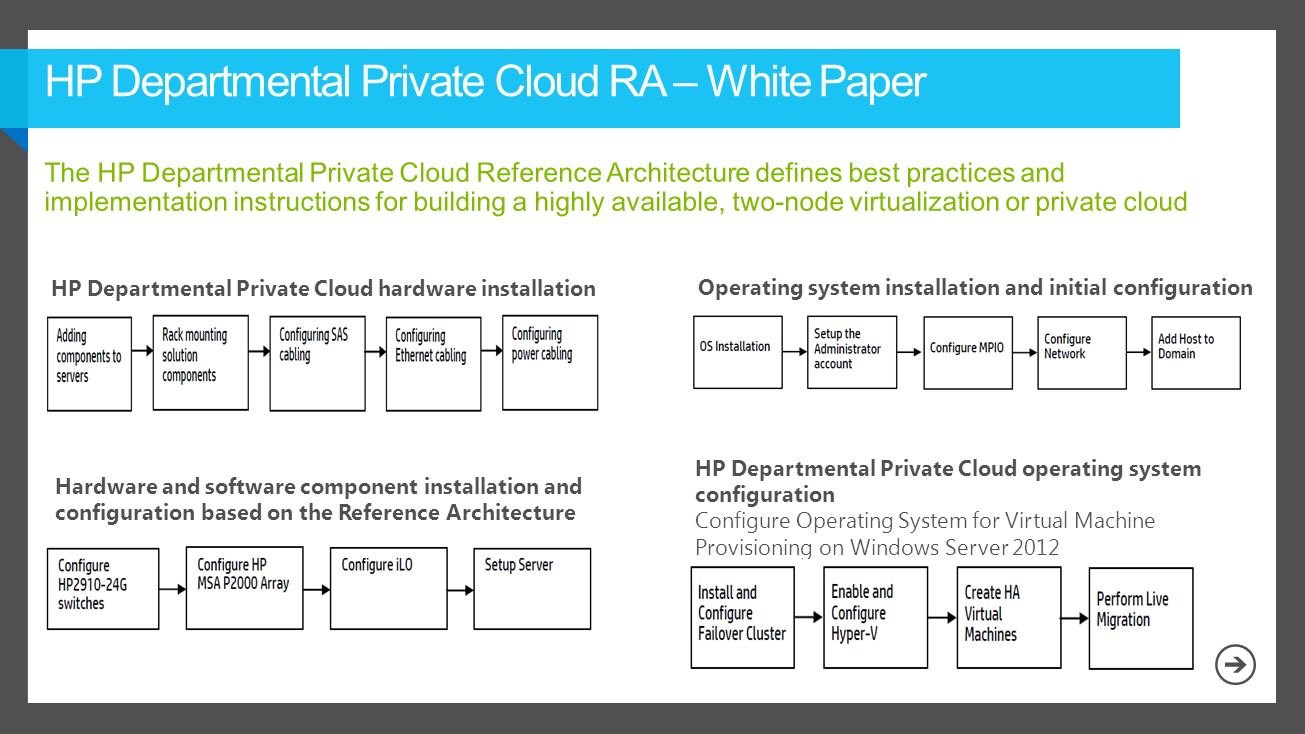Select the 'Configure MPIO' step box

[968, 353]
